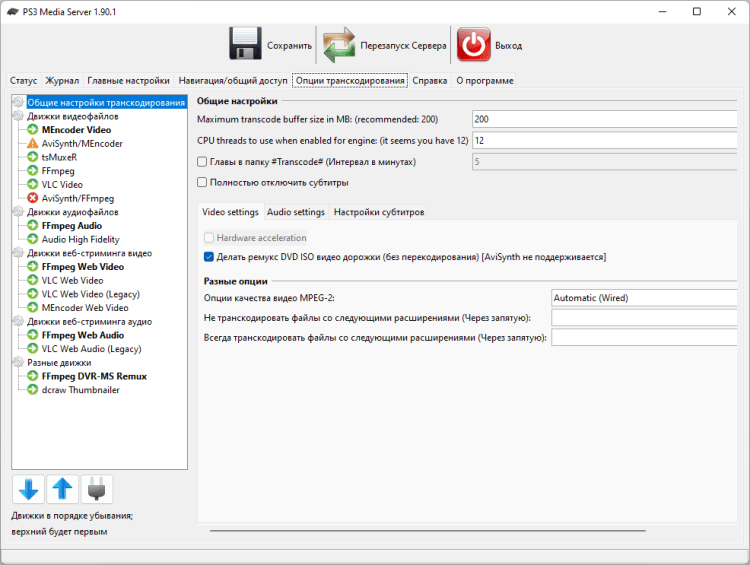Image resolution: width=750 pixels, height=565 pixels.
Task: Switch to the Журнал tab
Action: click(62, 80)
